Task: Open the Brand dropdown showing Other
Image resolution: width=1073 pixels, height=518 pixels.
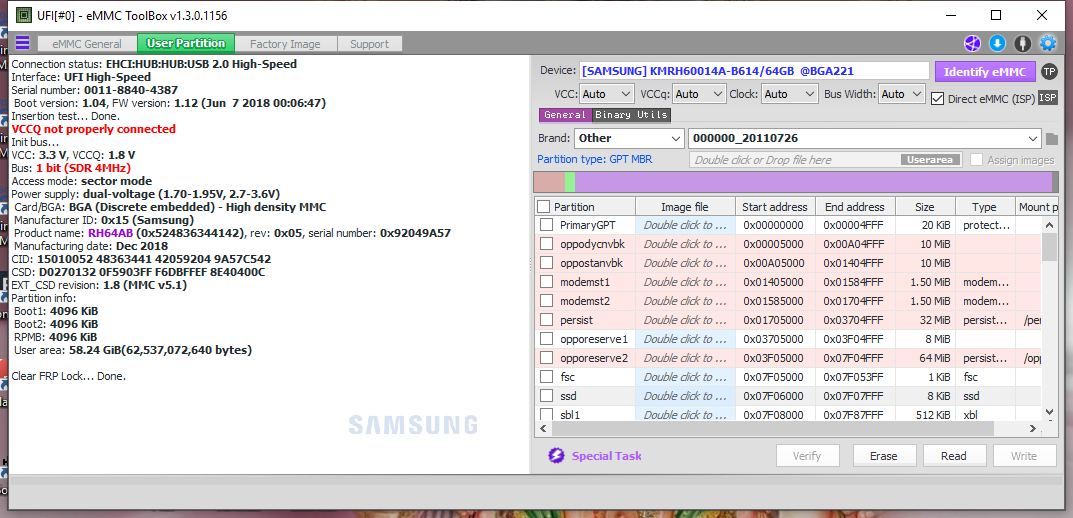Action: click(x=629, y=138)
